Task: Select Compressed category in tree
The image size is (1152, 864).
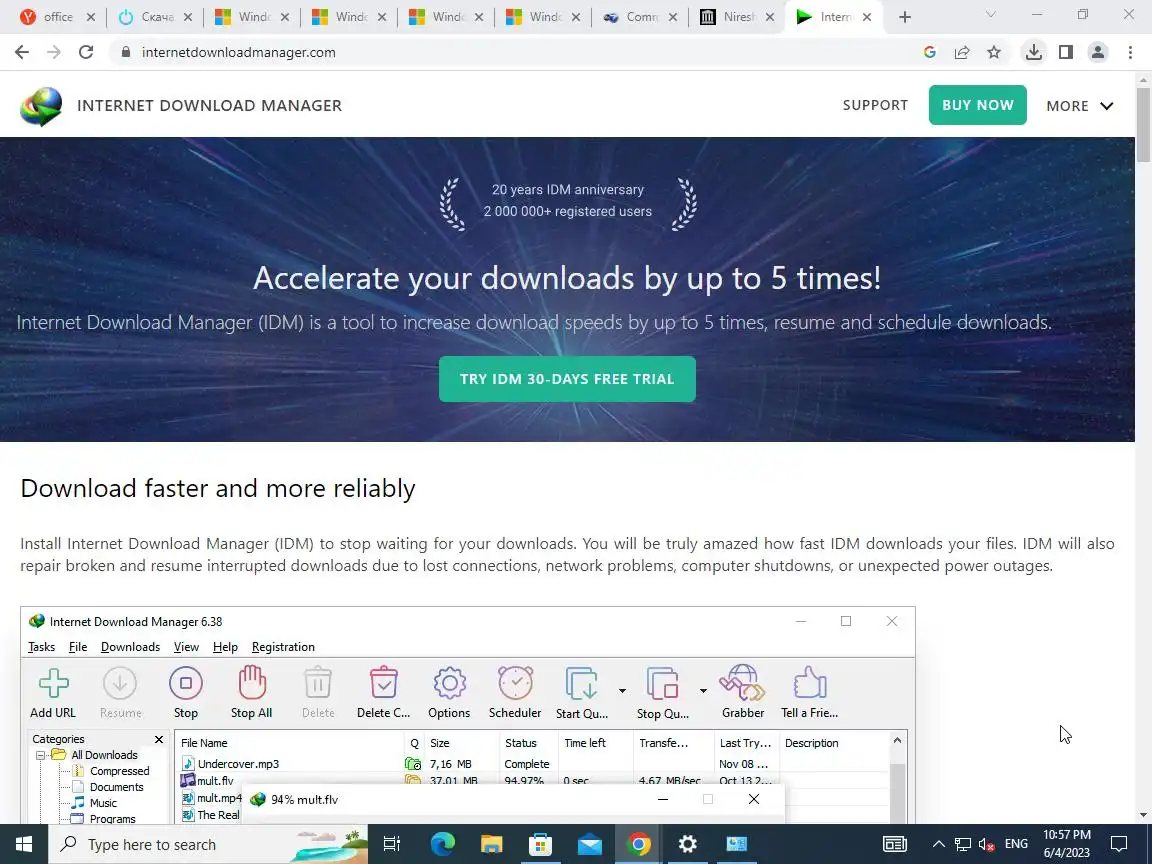Action: [x=119, y=771]
